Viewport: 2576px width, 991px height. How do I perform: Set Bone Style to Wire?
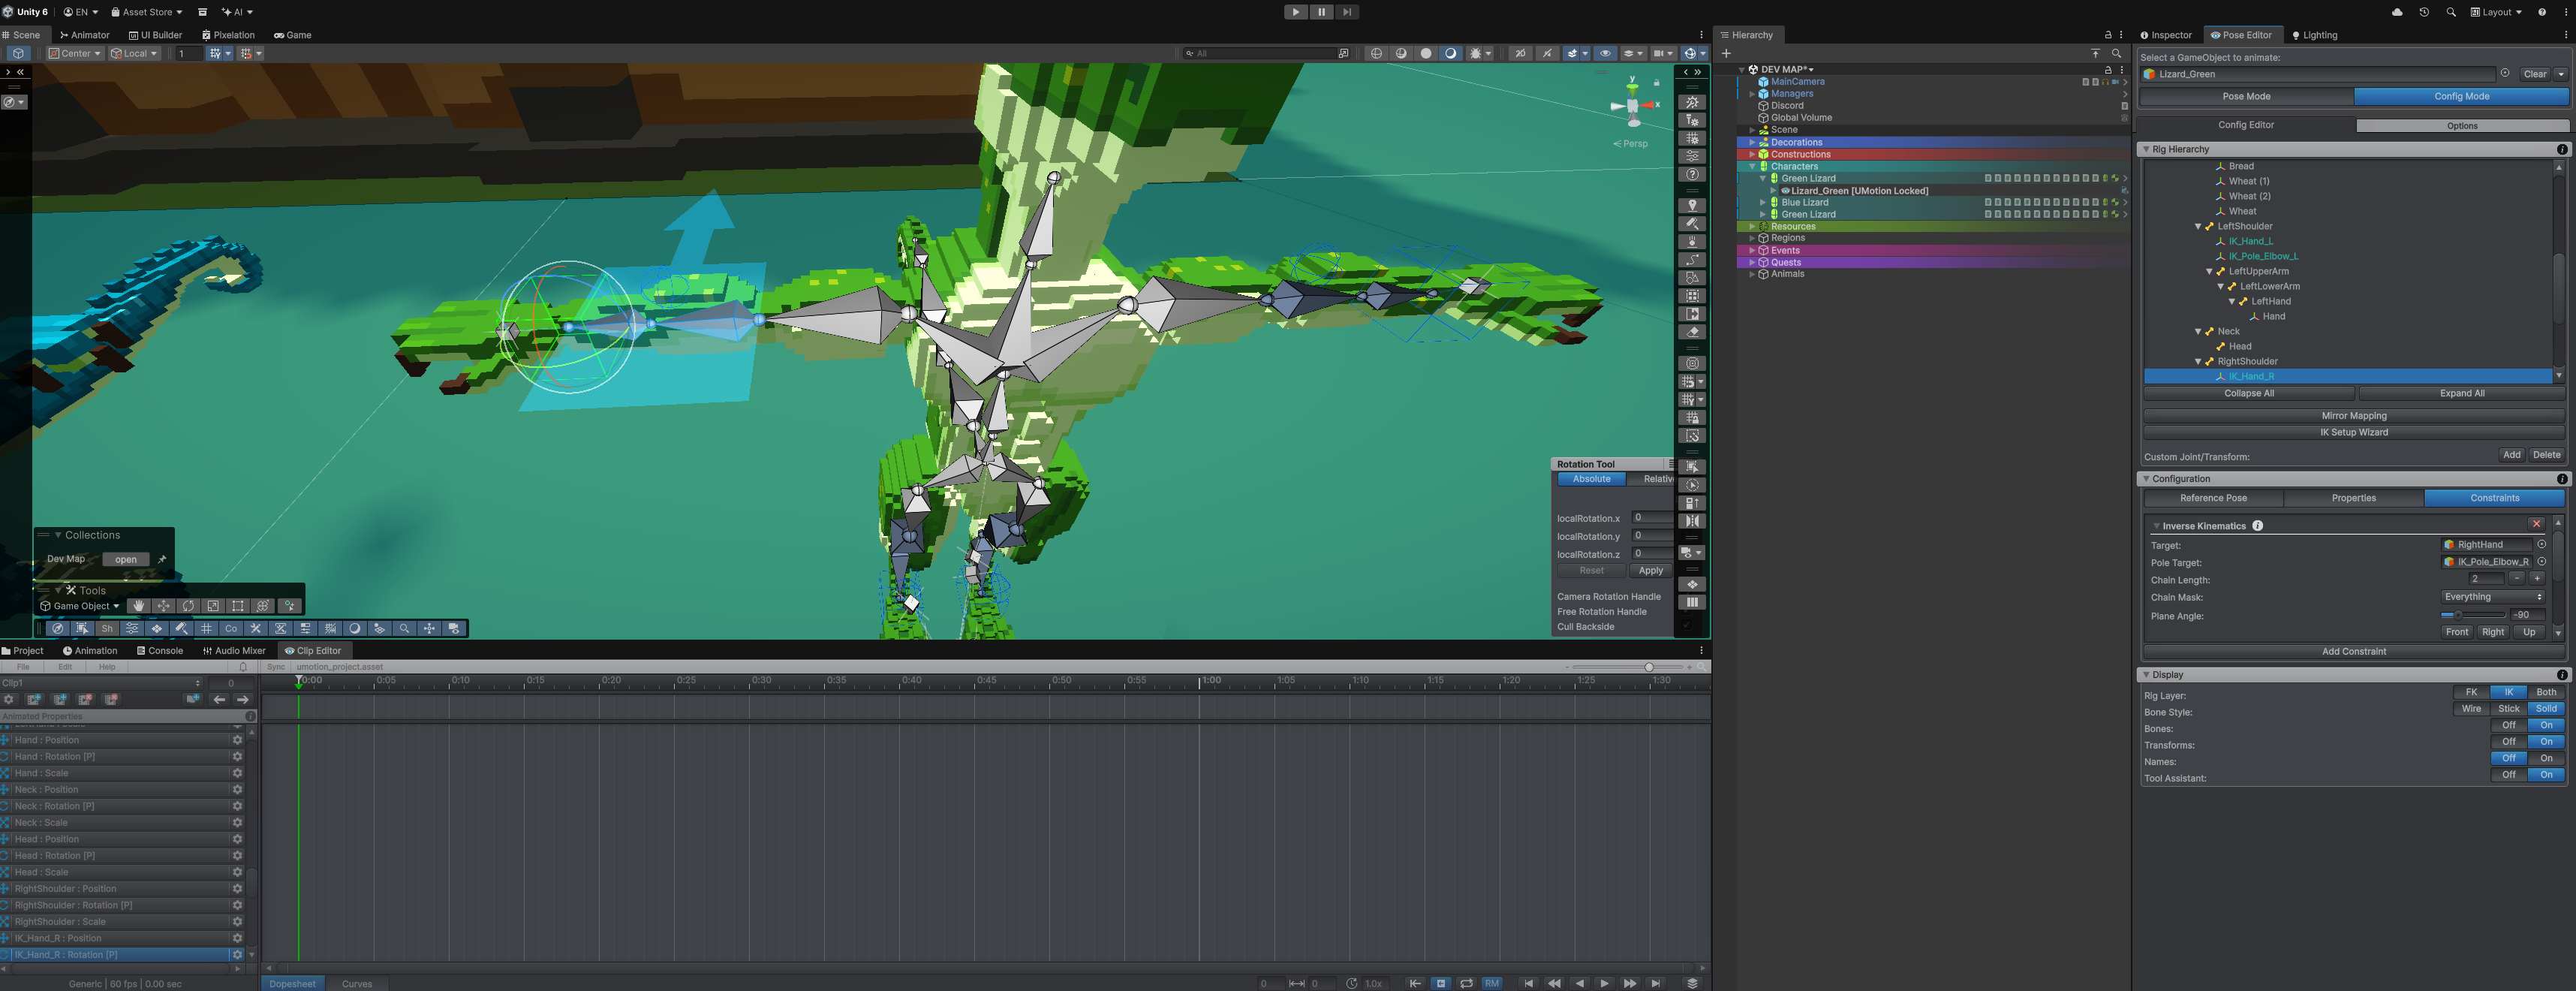point(2471,709)
